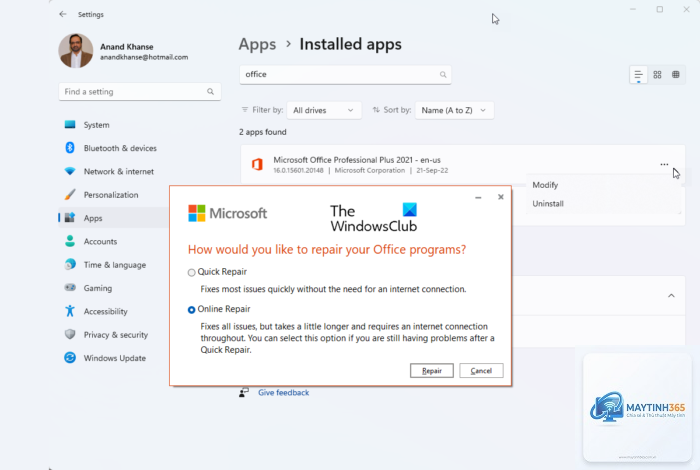Open the Name (A to Z) sort dropdown
The height and width of the screenshot is (470, 700).
[x=454, y=110]
